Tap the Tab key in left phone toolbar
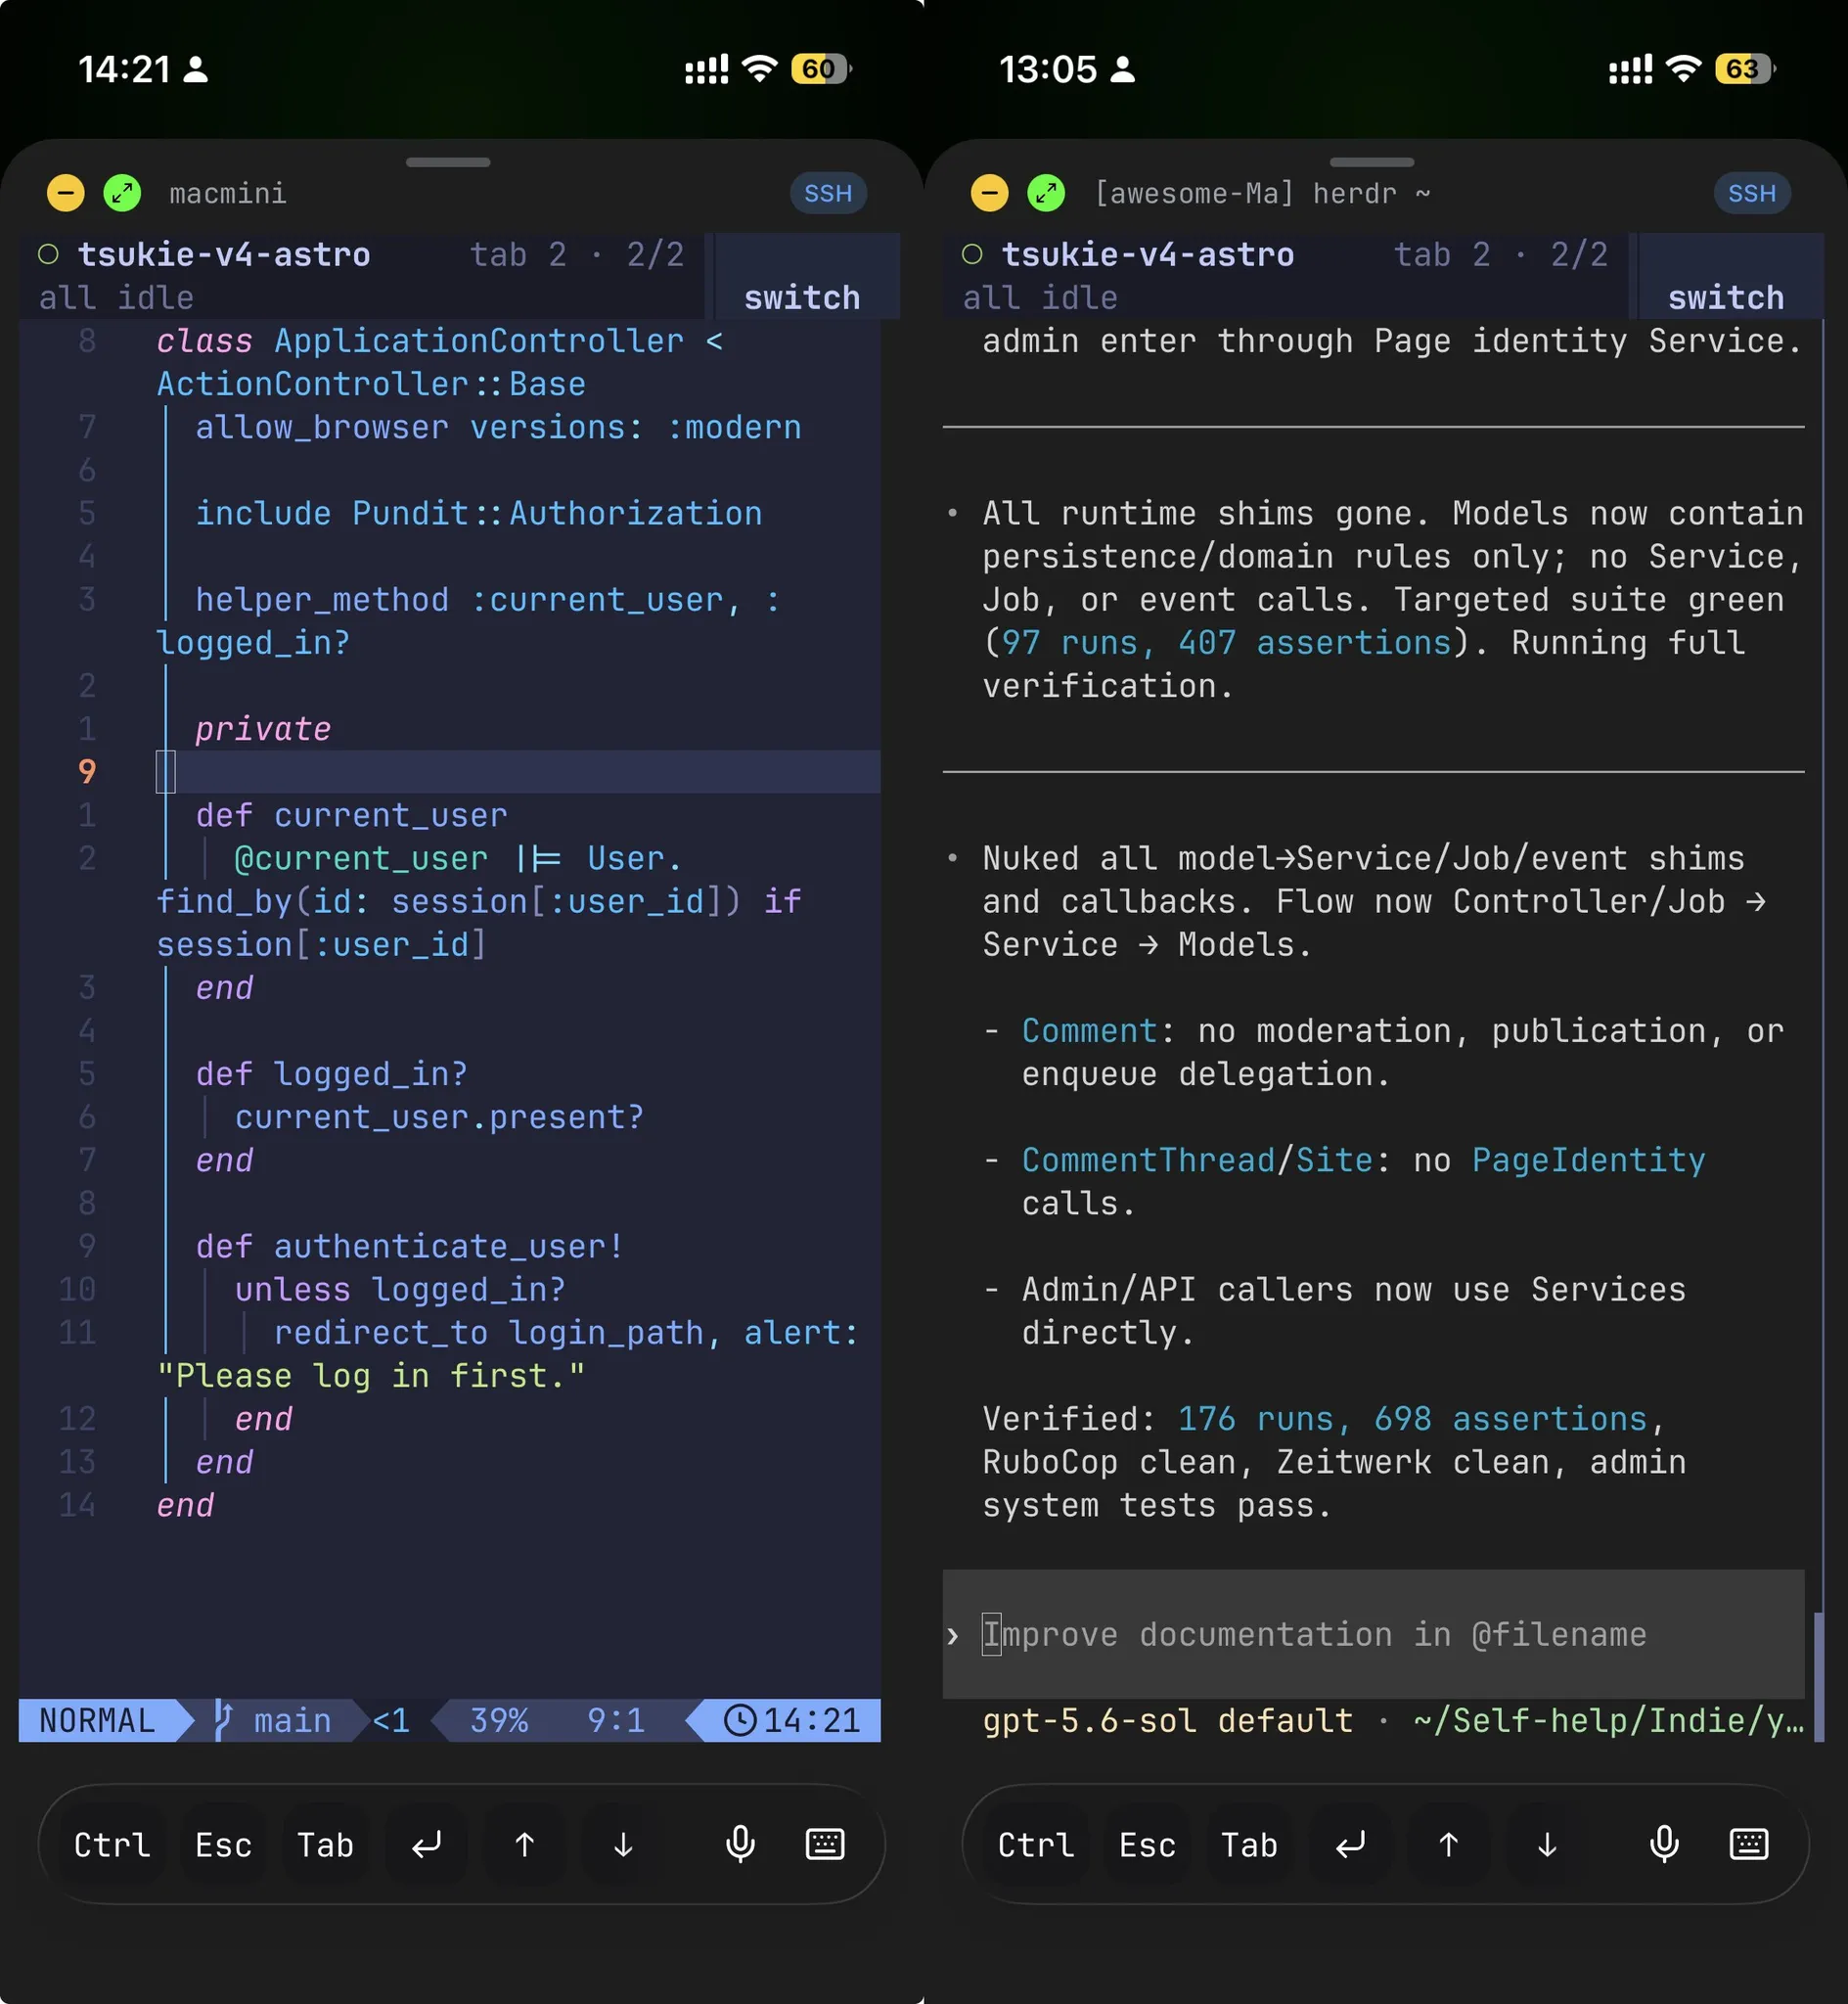 coord(325,1845)
